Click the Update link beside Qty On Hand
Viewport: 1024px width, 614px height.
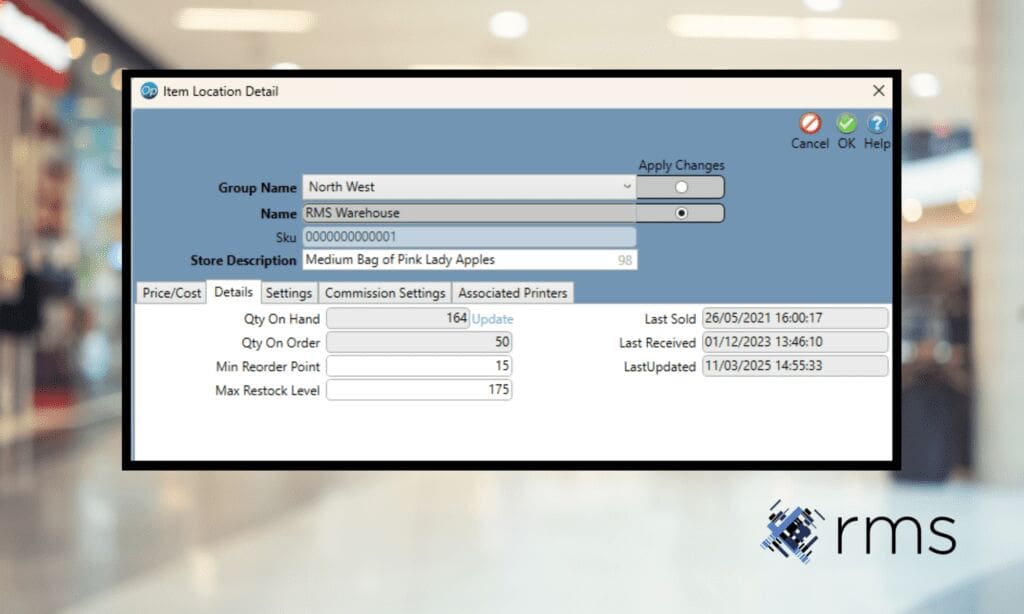(x=492, y=319)
